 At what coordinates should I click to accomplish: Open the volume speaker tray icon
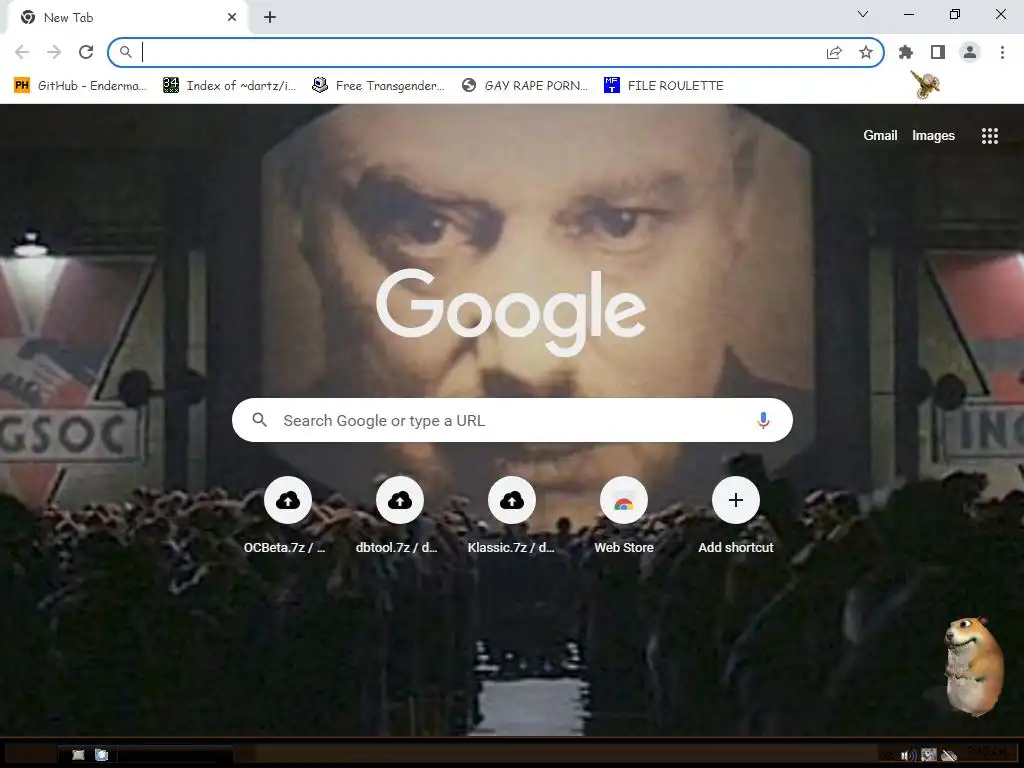tap(908, 756)
